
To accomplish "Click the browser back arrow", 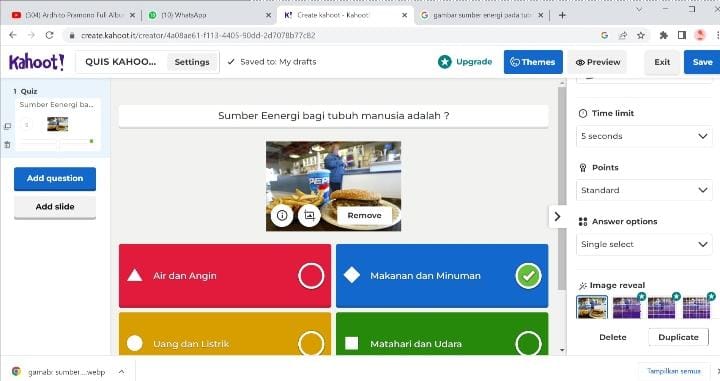I will coord(13,35).
